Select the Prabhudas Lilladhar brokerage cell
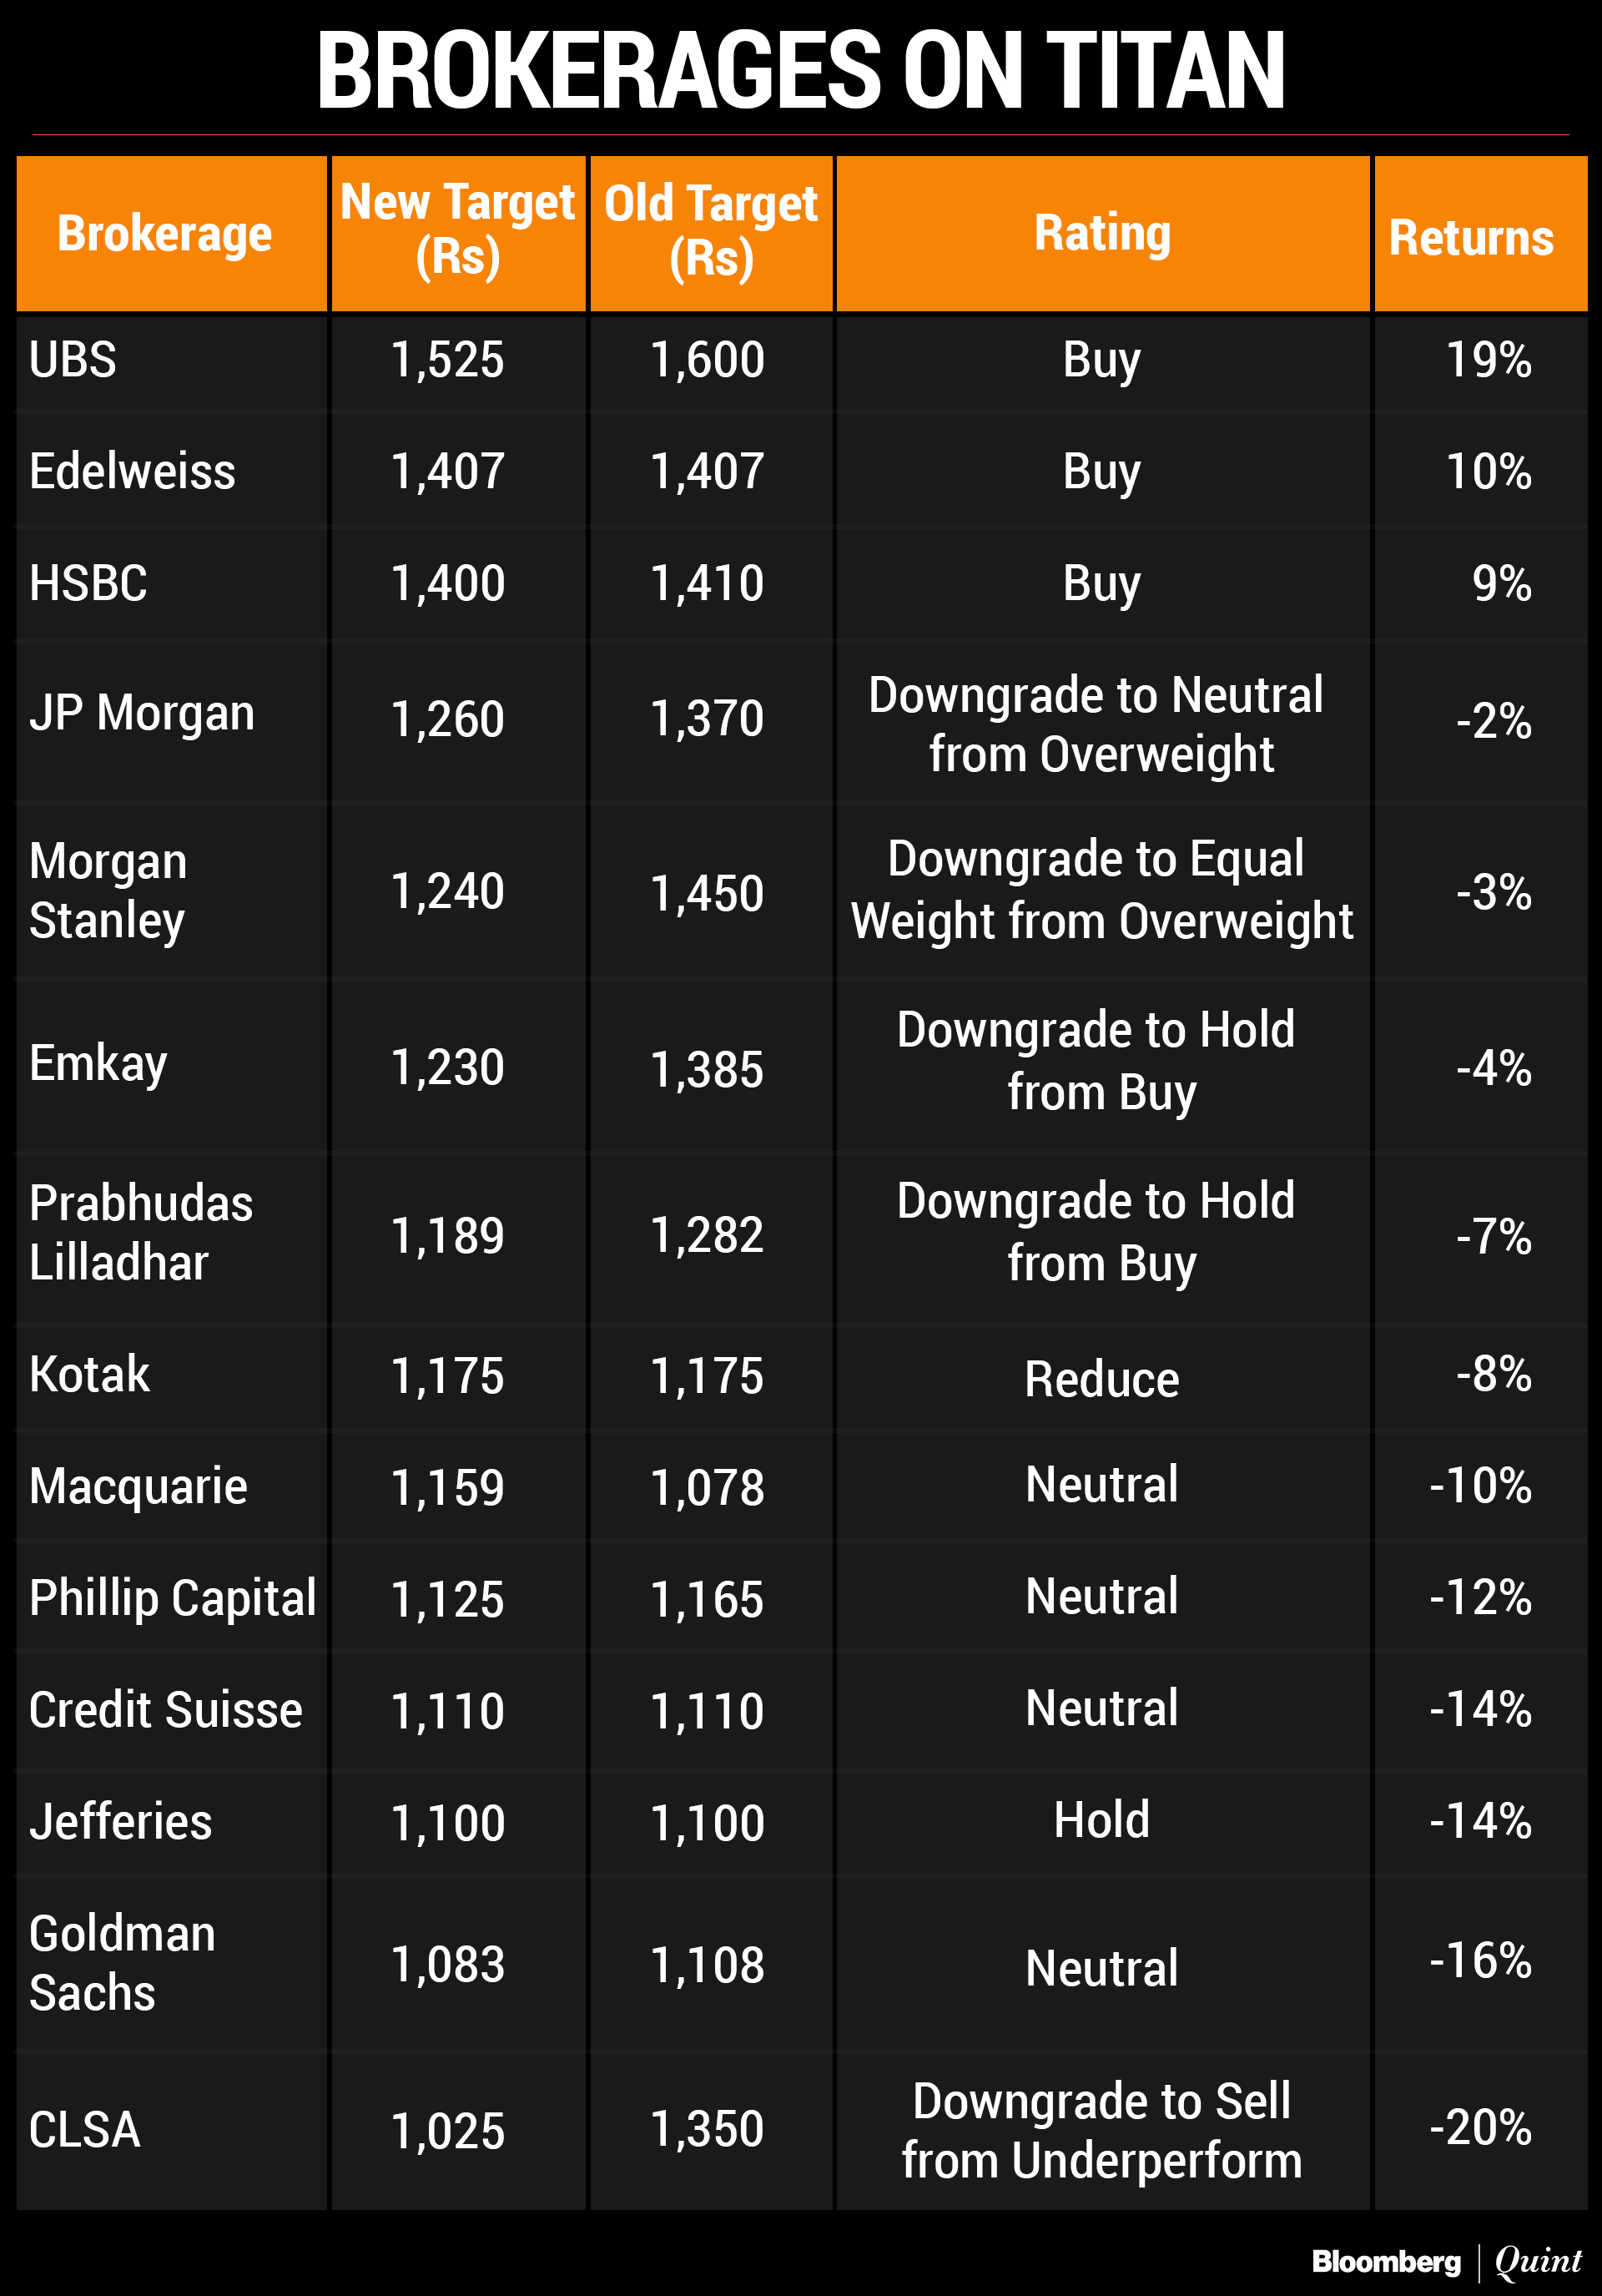1602x2296 pixels. (x=140, y=1232)
